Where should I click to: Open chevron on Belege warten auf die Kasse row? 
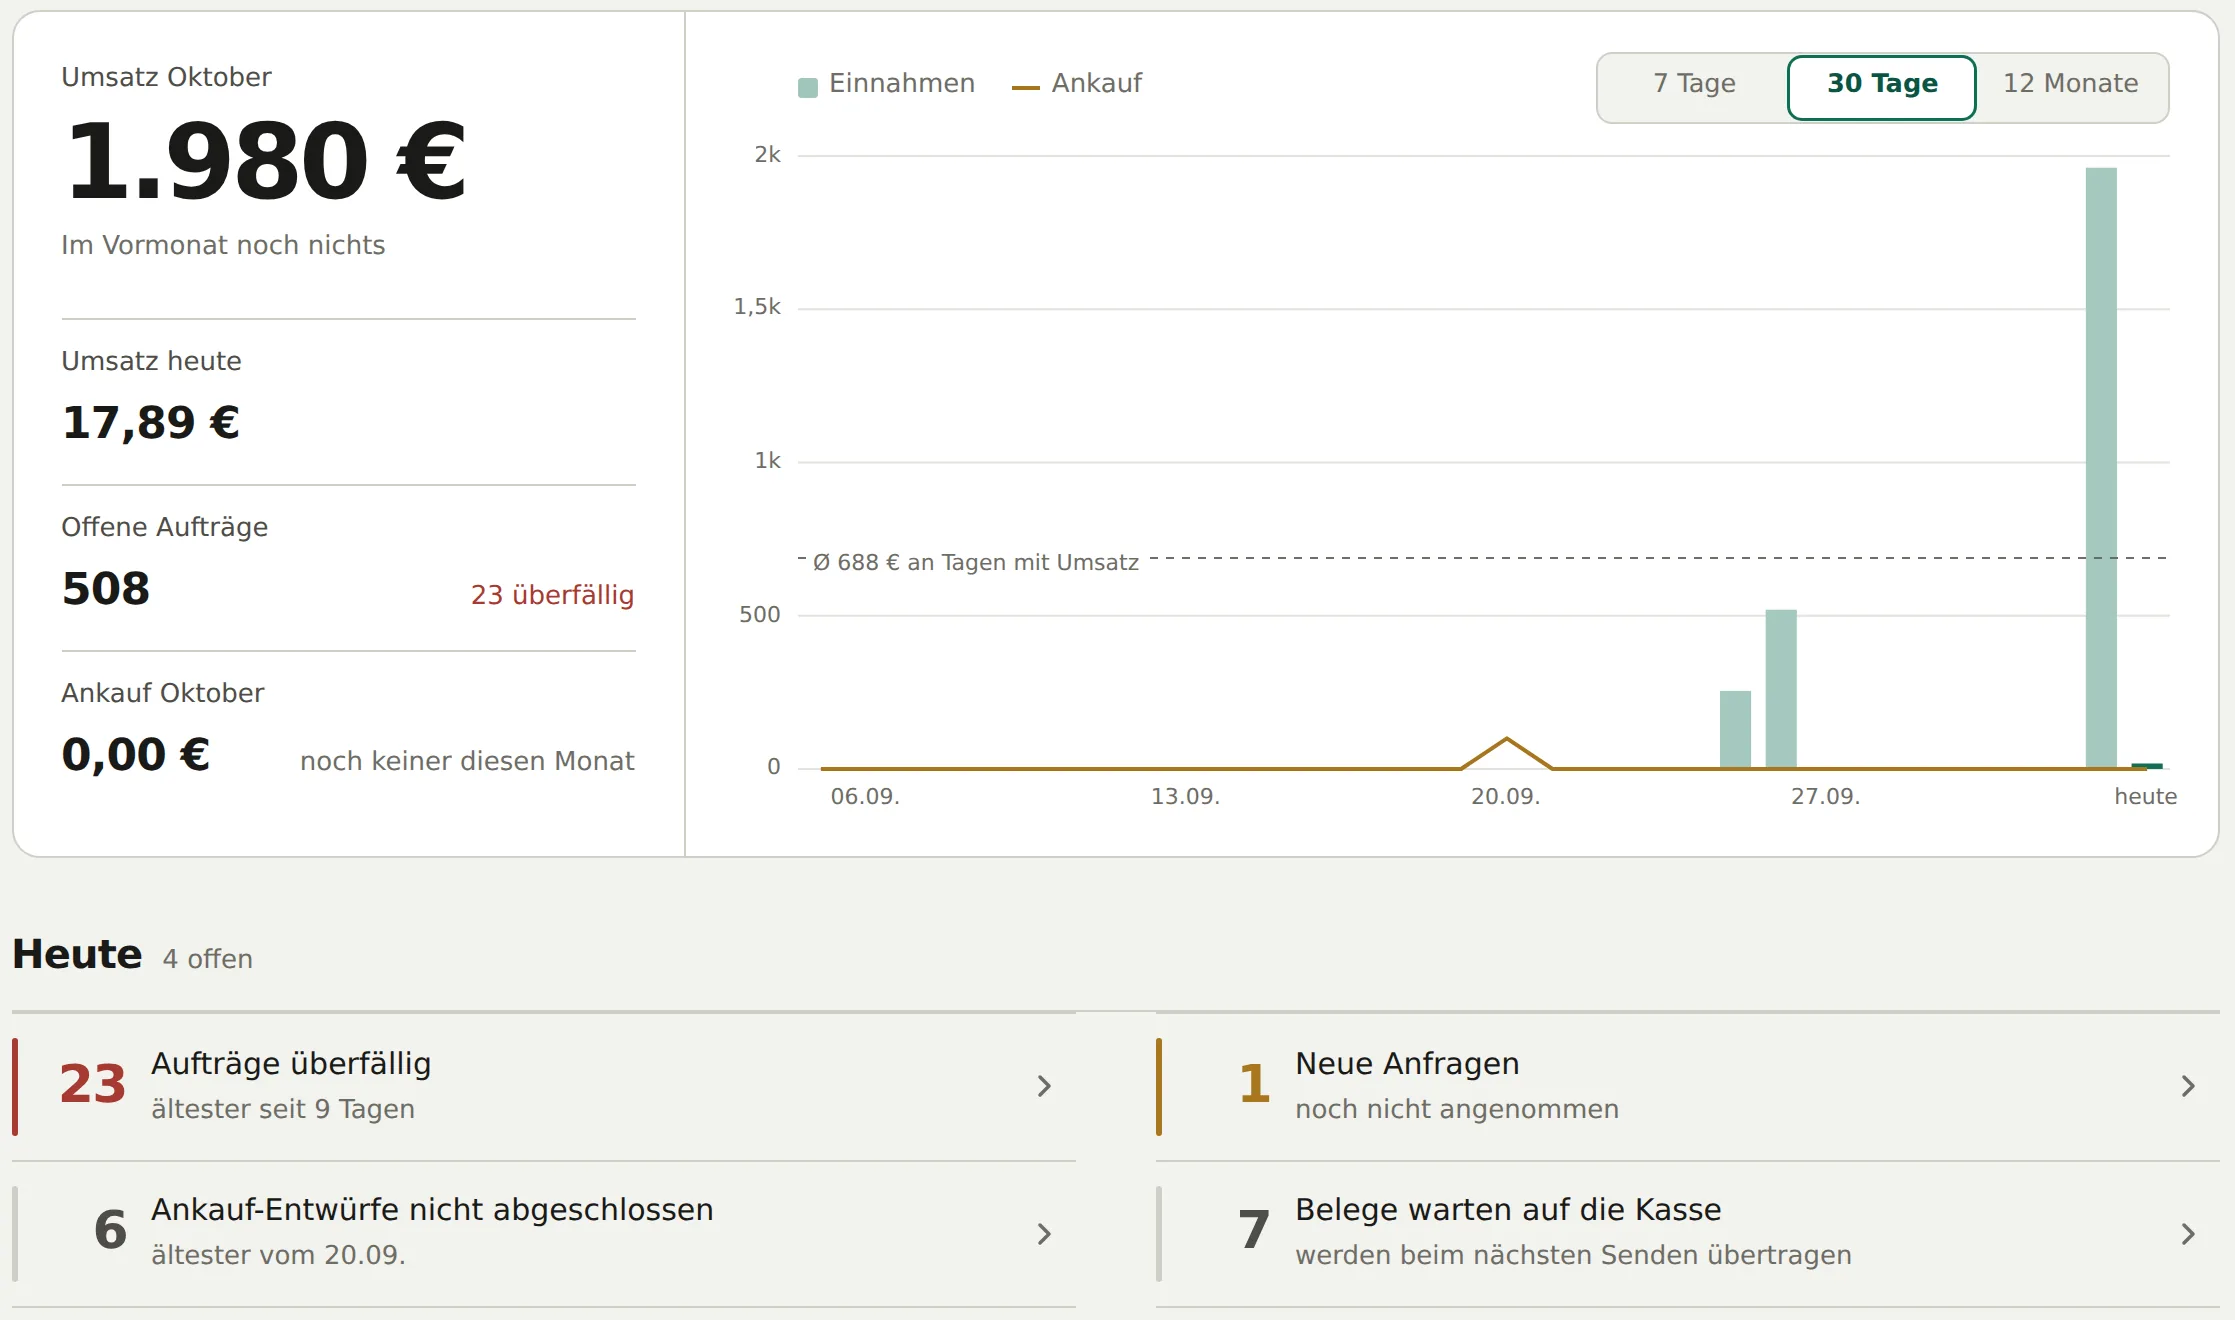point(2188,1233)
